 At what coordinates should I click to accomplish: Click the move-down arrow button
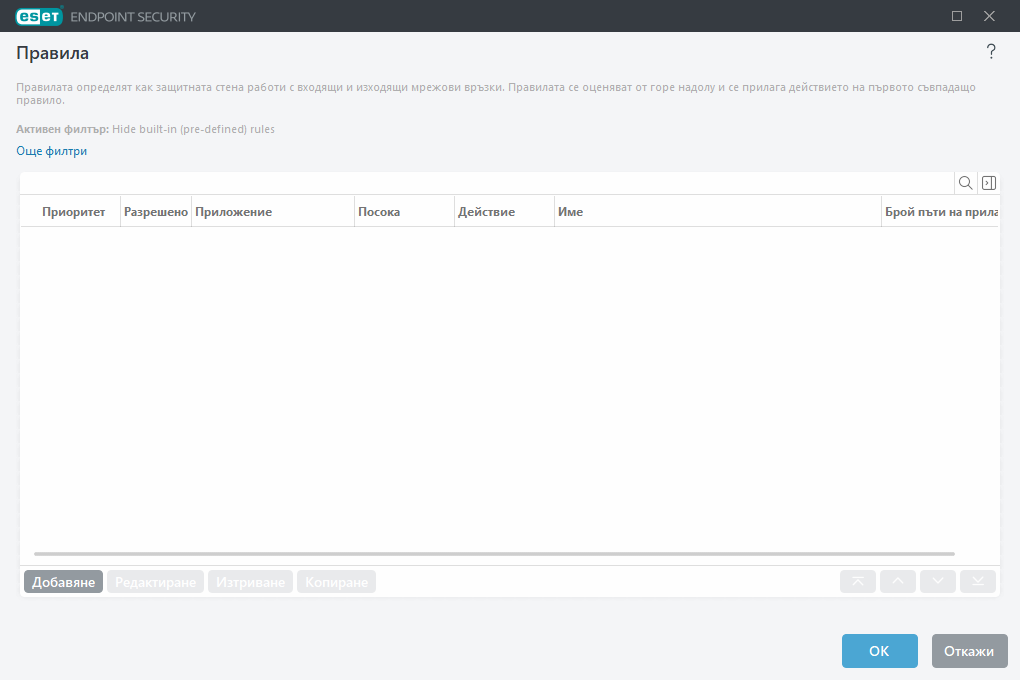pyautogui.click(x=938, y=582)
